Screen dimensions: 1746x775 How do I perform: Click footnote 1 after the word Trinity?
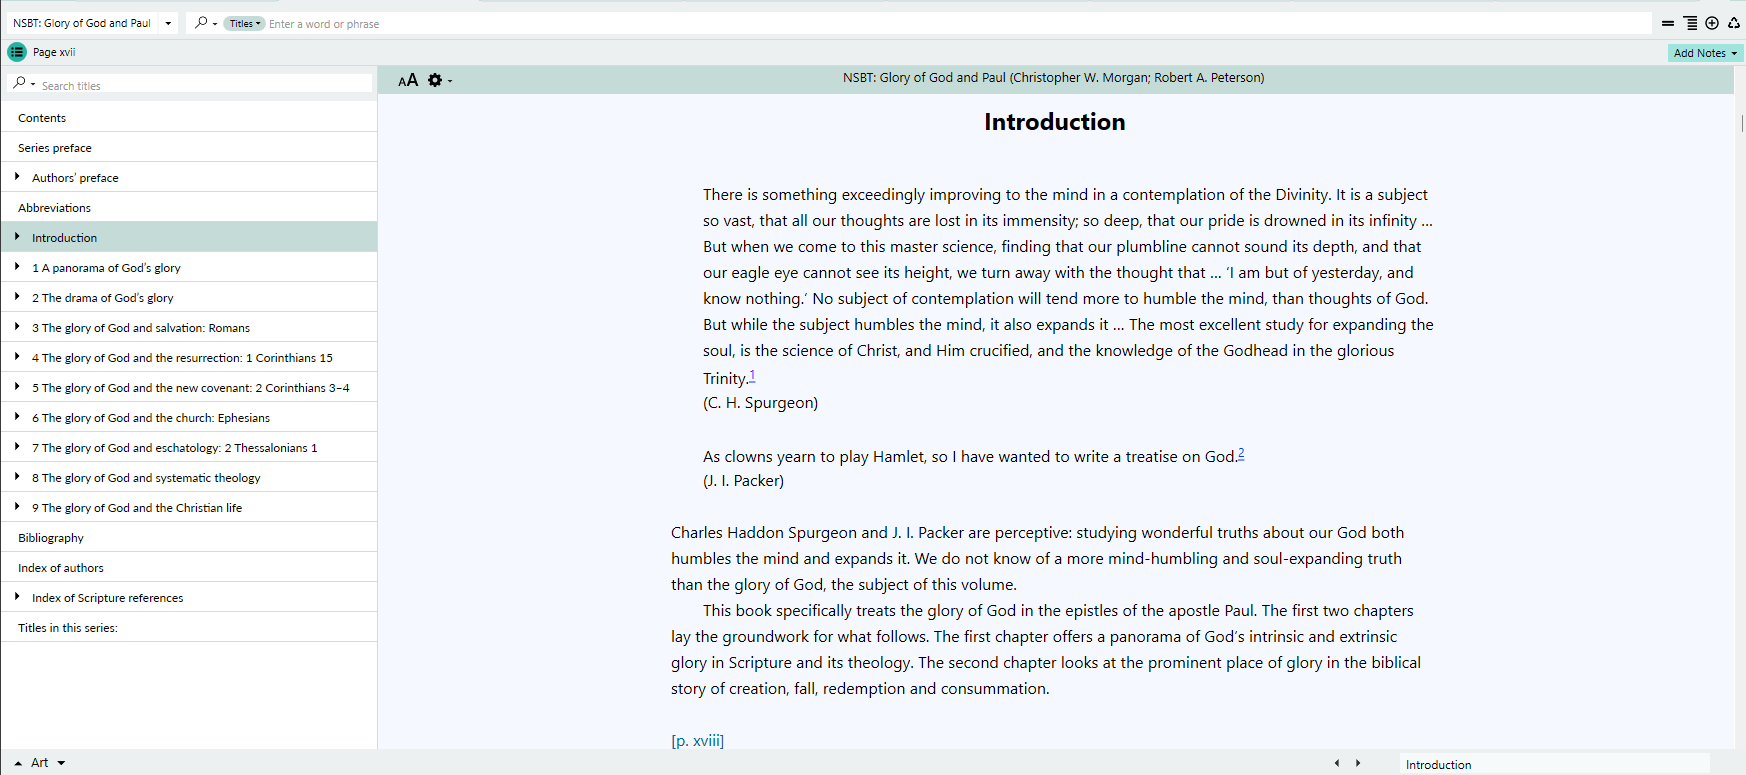(752, 375)
